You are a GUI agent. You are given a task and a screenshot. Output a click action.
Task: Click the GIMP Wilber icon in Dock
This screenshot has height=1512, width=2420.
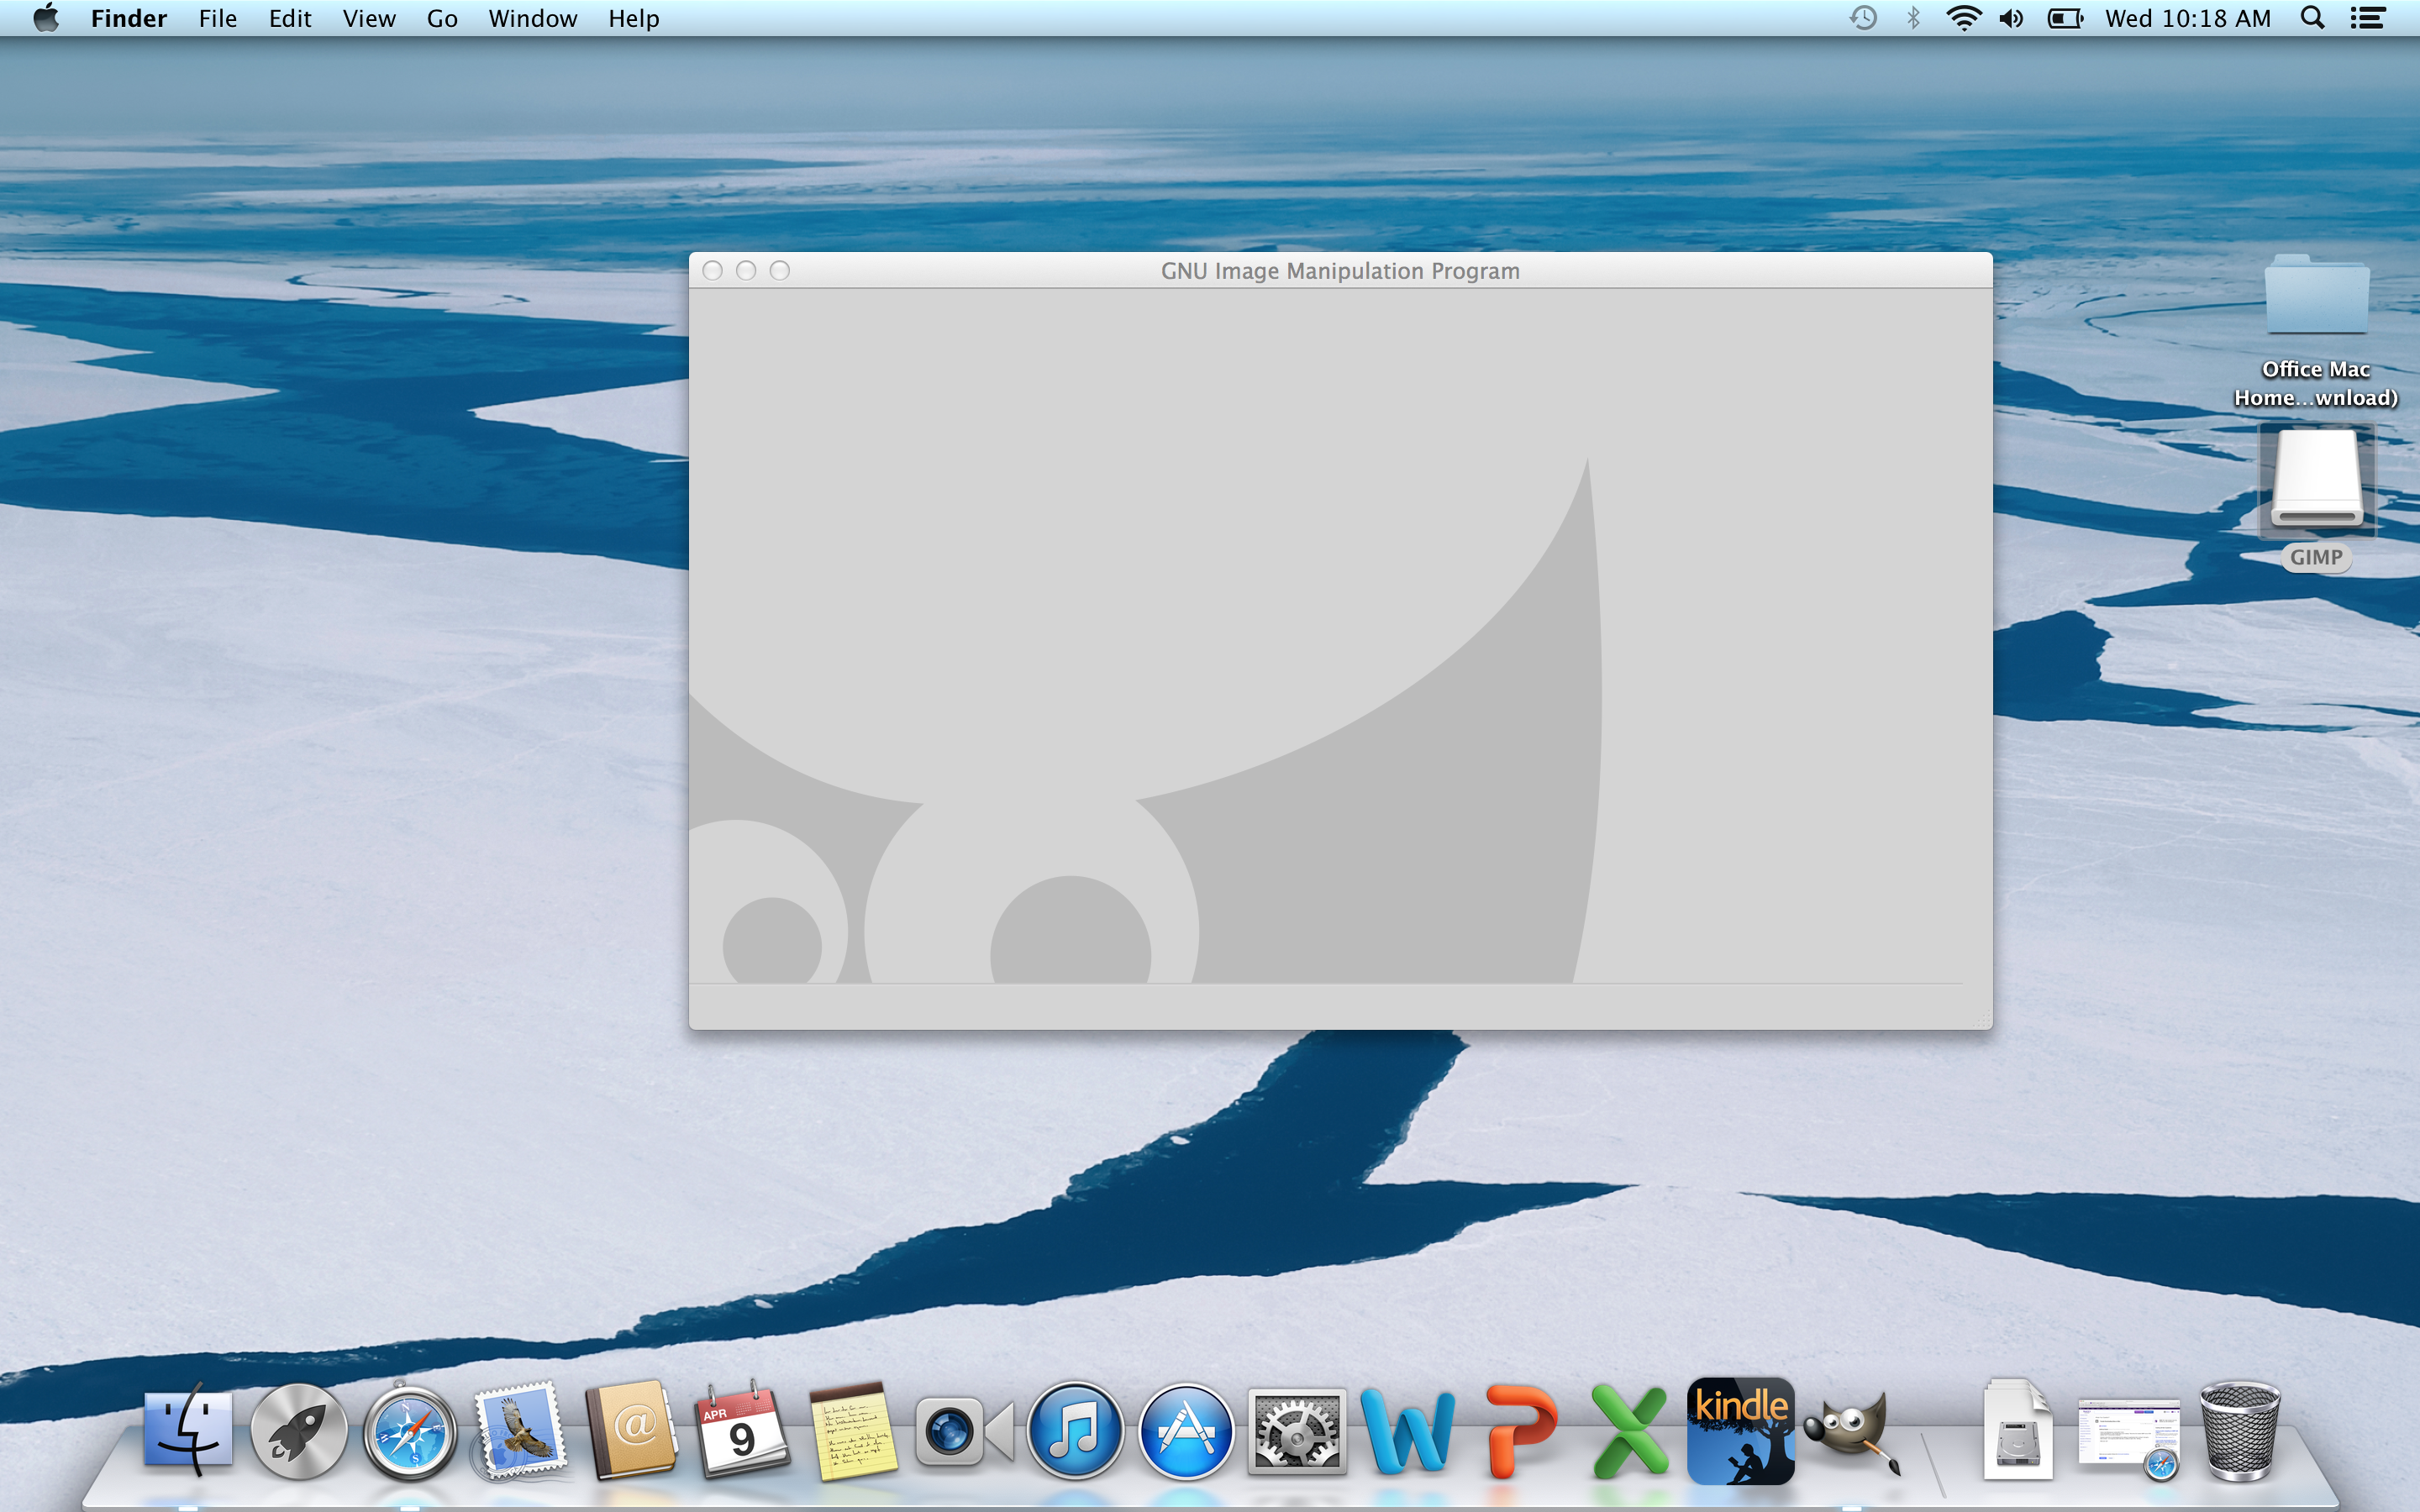click(x=1853, y=1431)
